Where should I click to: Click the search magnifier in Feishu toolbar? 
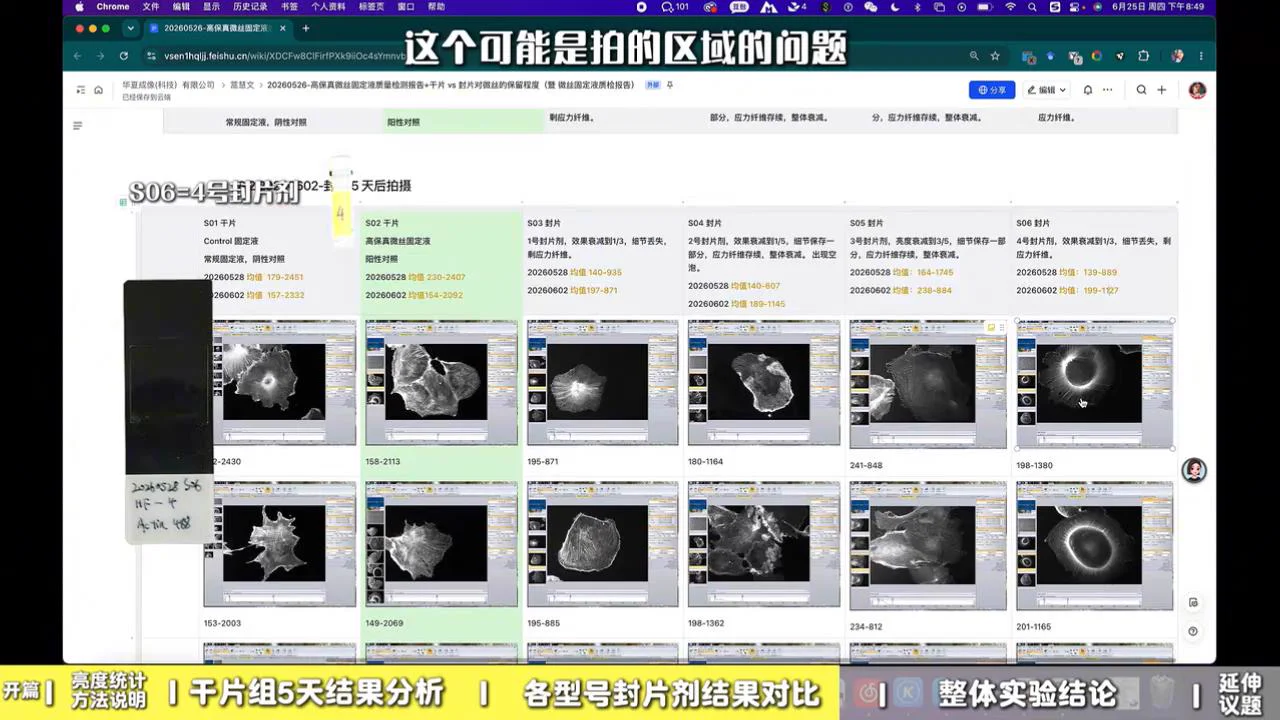[x=1141, y=90]
